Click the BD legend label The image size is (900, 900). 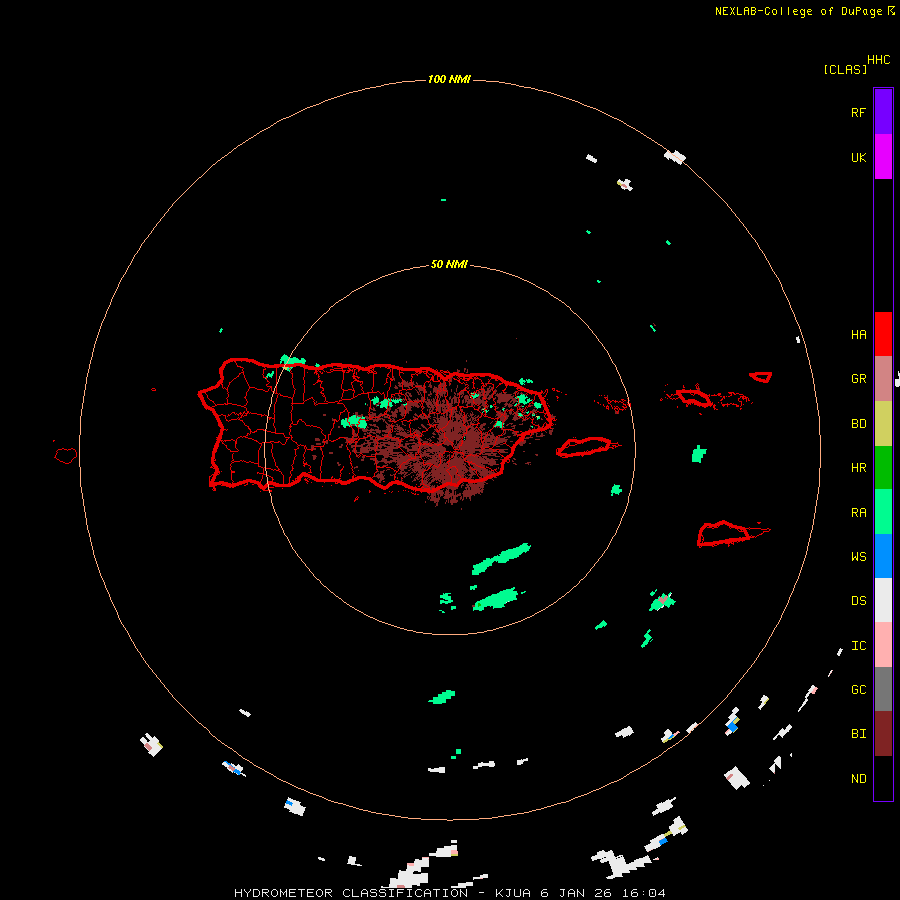click(858, 424)
